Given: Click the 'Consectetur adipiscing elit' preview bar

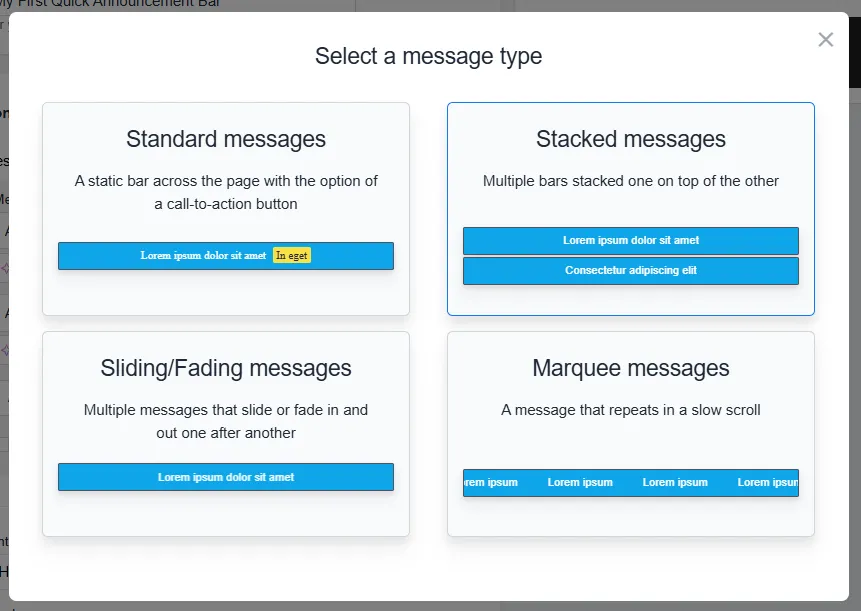Looking at the screenshot, I should click(630, 271).
